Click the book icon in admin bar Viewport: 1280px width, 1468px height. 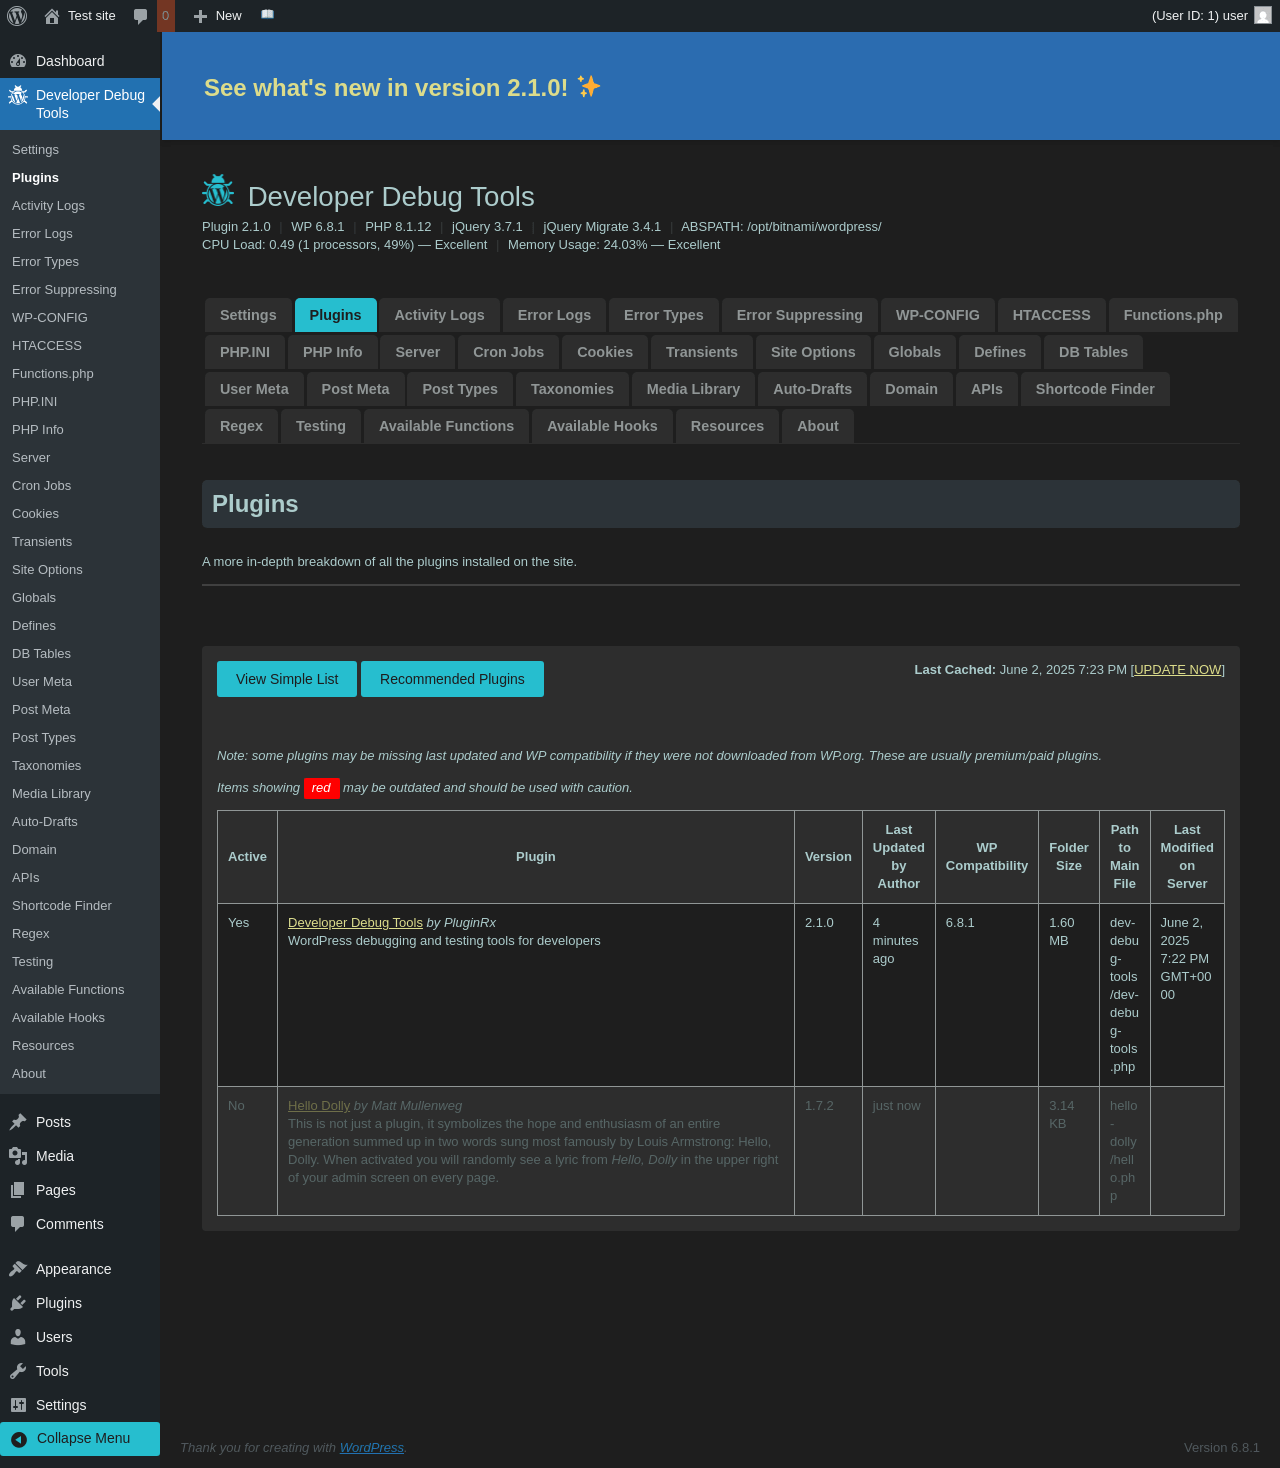267,15
